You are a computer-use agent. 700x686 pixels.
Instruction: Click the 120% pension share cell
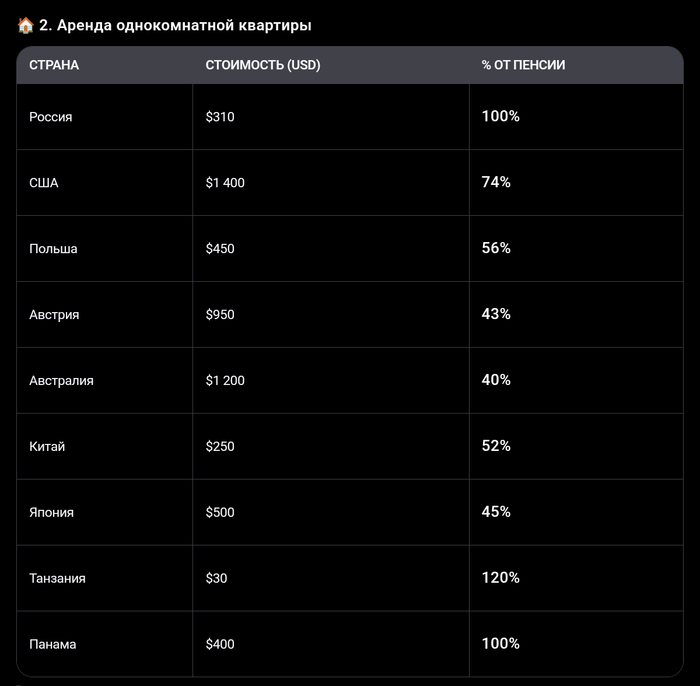pos(500,578)
